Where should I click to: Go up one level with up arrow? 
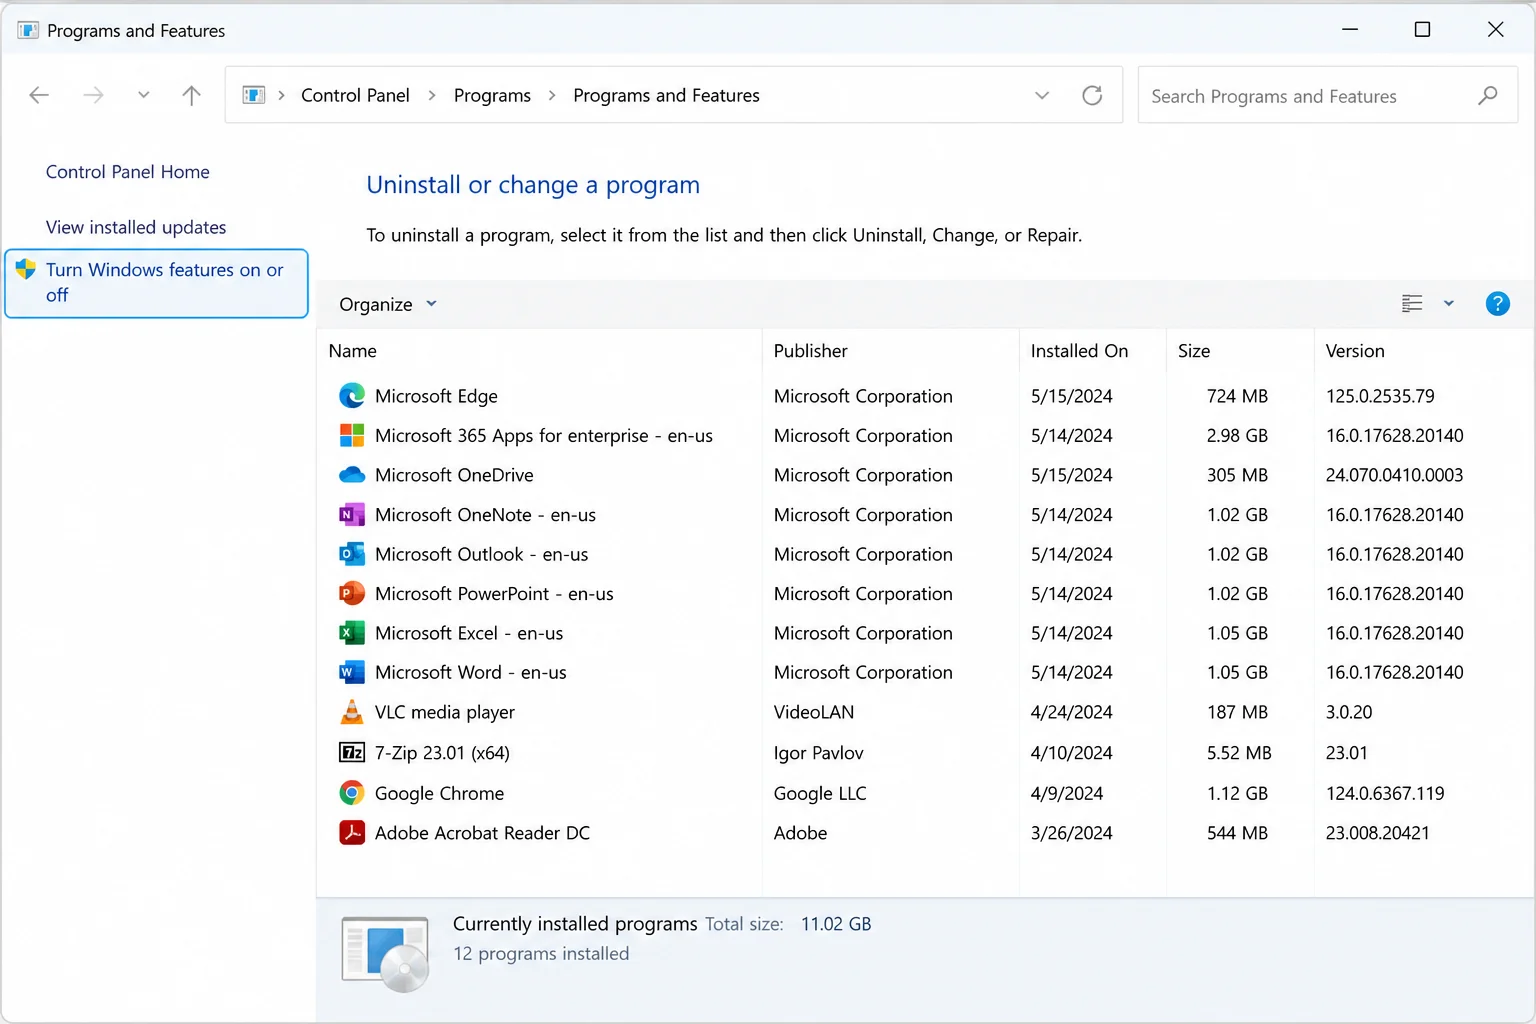[x=191, y=95]
